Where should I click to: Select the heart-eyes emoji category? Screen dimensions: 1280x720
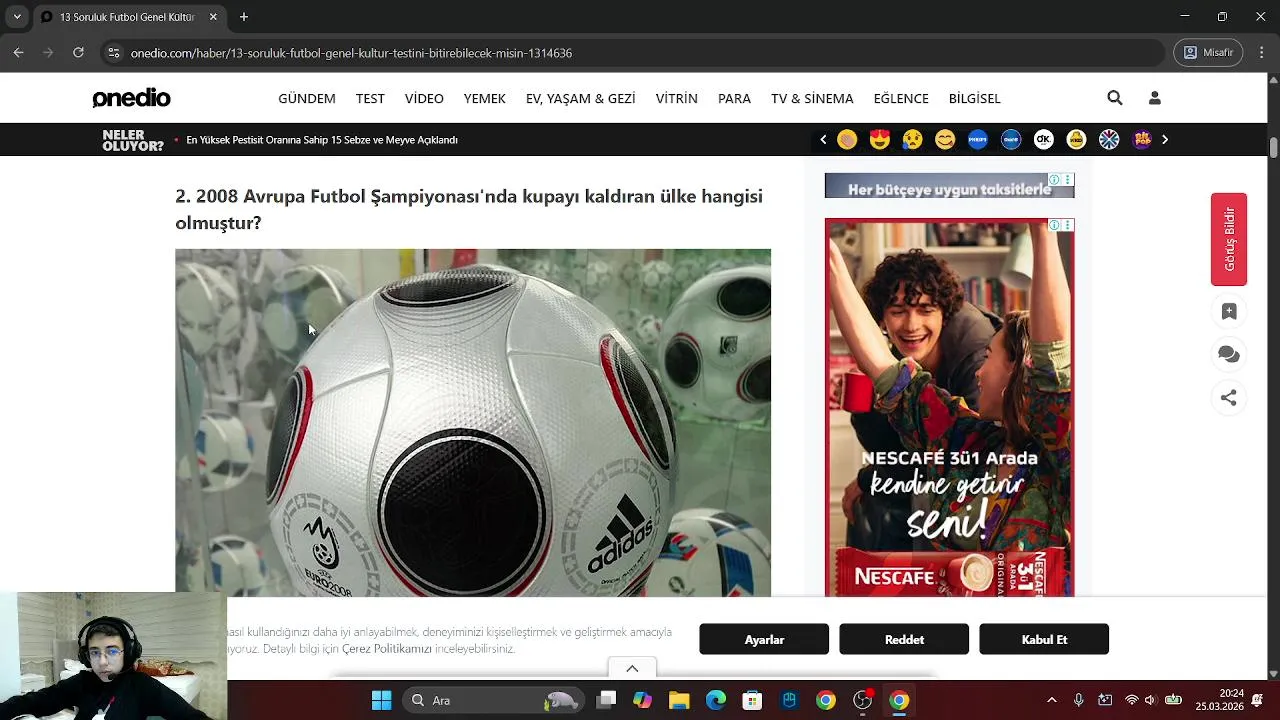pyautogui.click(x=880, y=140)
